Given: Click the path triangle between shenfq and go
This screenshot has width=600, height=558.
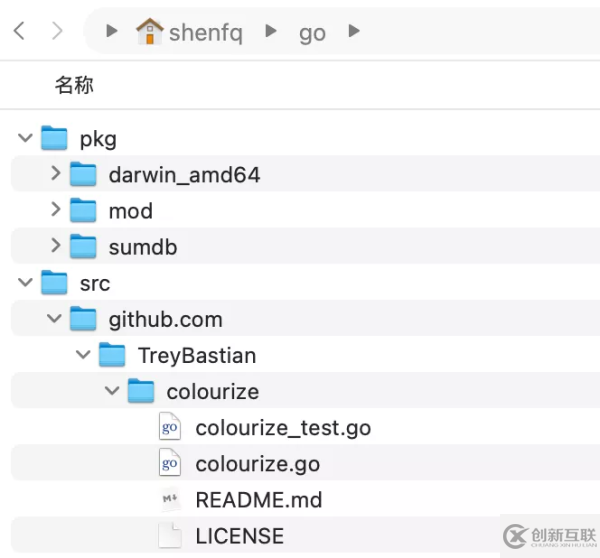Looking at the screenshot, I should 271,31.
